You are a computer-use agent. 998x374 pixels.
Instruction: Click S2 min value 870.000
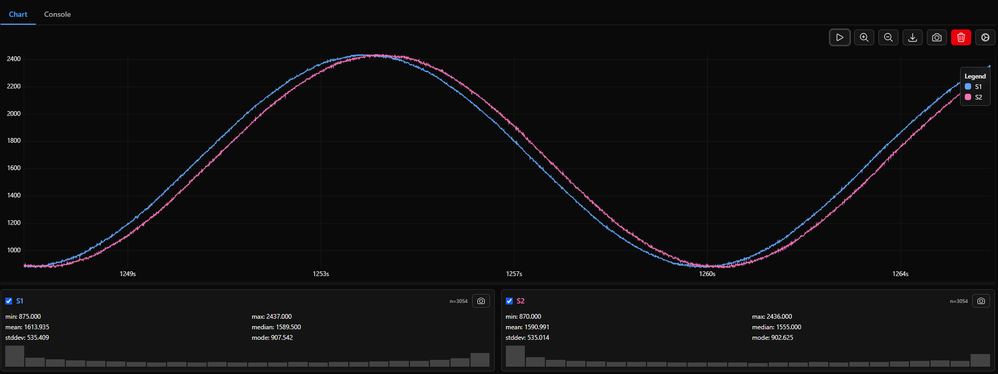pyautogui.click(x=530, y=316)
